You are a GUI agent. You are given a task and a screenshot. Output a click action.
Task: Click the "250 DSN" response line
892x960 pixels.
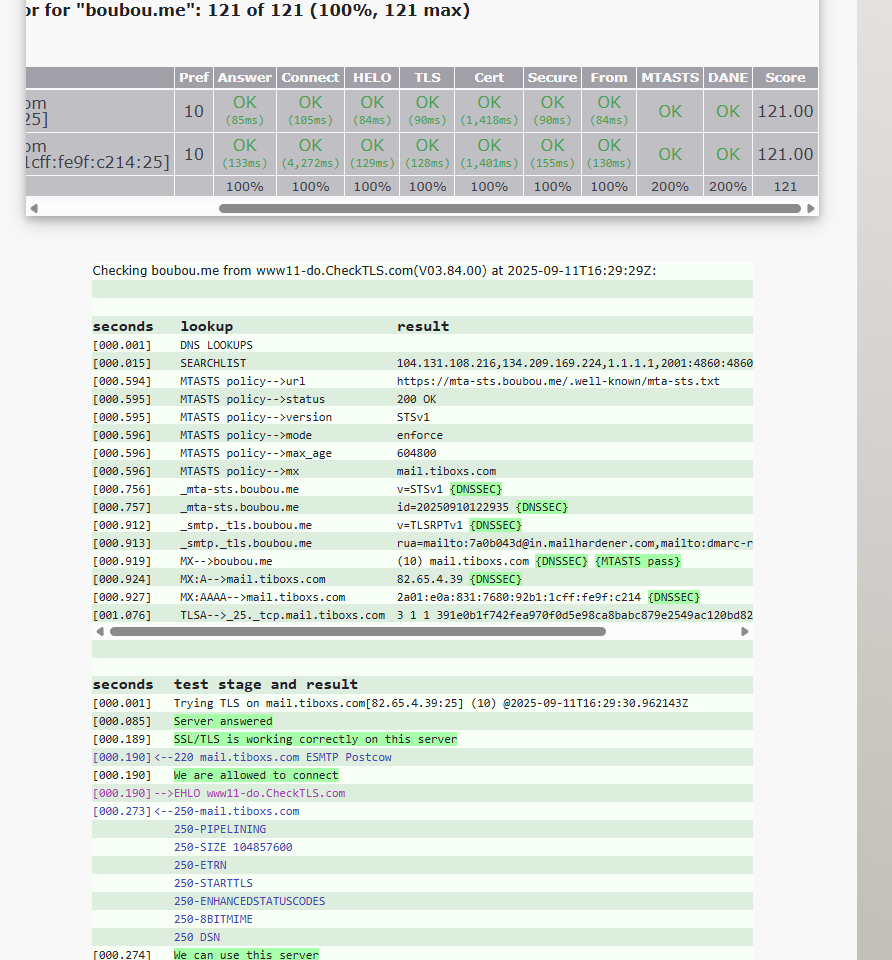tap(197, 937)
